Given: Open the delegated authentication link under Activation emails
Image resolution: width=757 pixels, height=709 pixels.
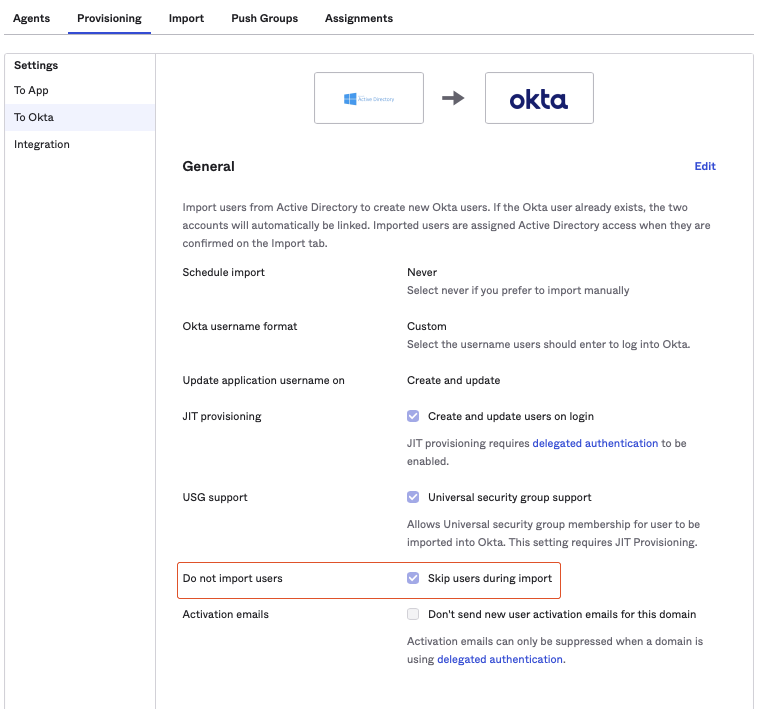Looking at the screenshot, I should pyautogui.click(x=500, y=660).
